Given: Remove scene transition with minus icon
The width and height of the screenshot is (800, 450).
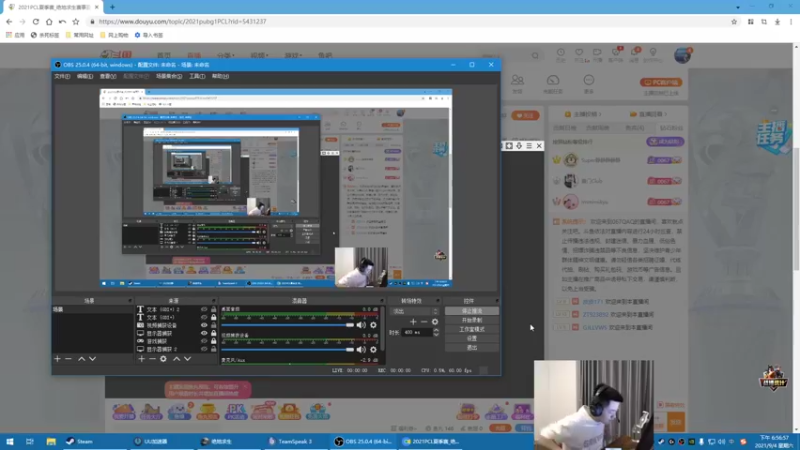Looking at the screenshot, I should tap(424, 321).
